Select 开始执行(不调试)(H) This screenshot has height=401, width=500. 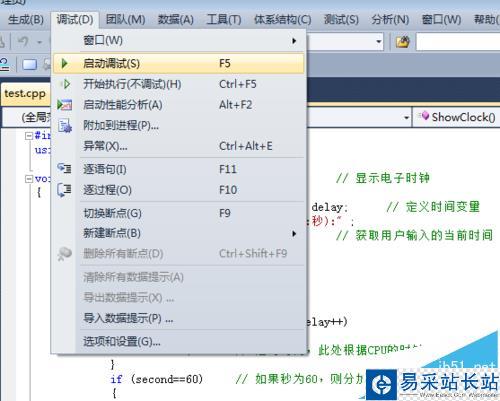179,84
